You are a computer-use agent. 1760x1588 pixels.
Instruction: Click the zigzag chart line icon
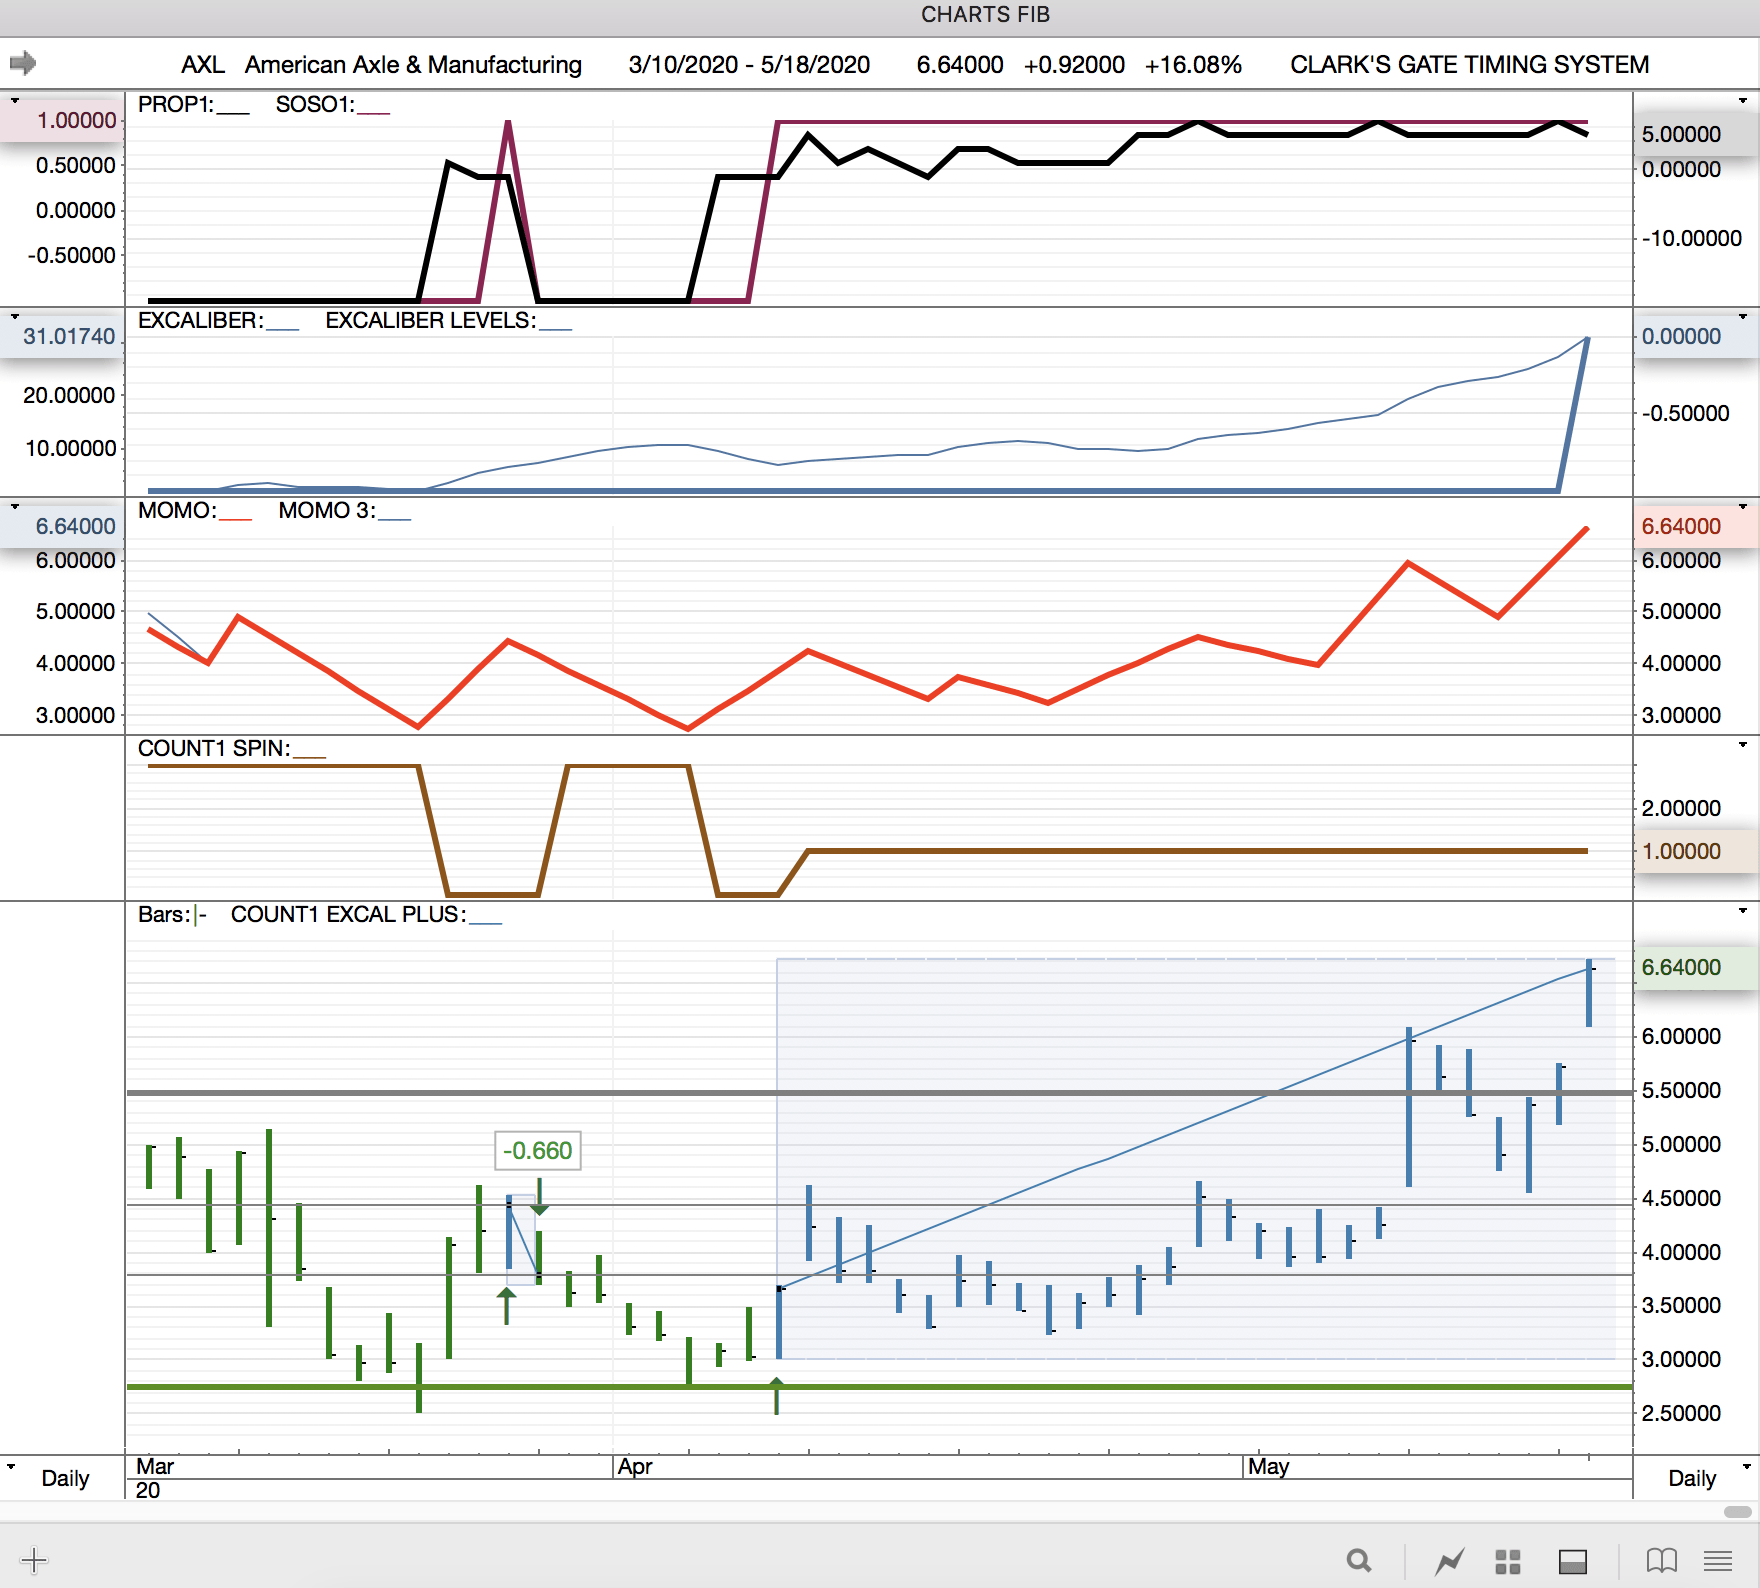pyautogui.click(x=1450, y=1560)
